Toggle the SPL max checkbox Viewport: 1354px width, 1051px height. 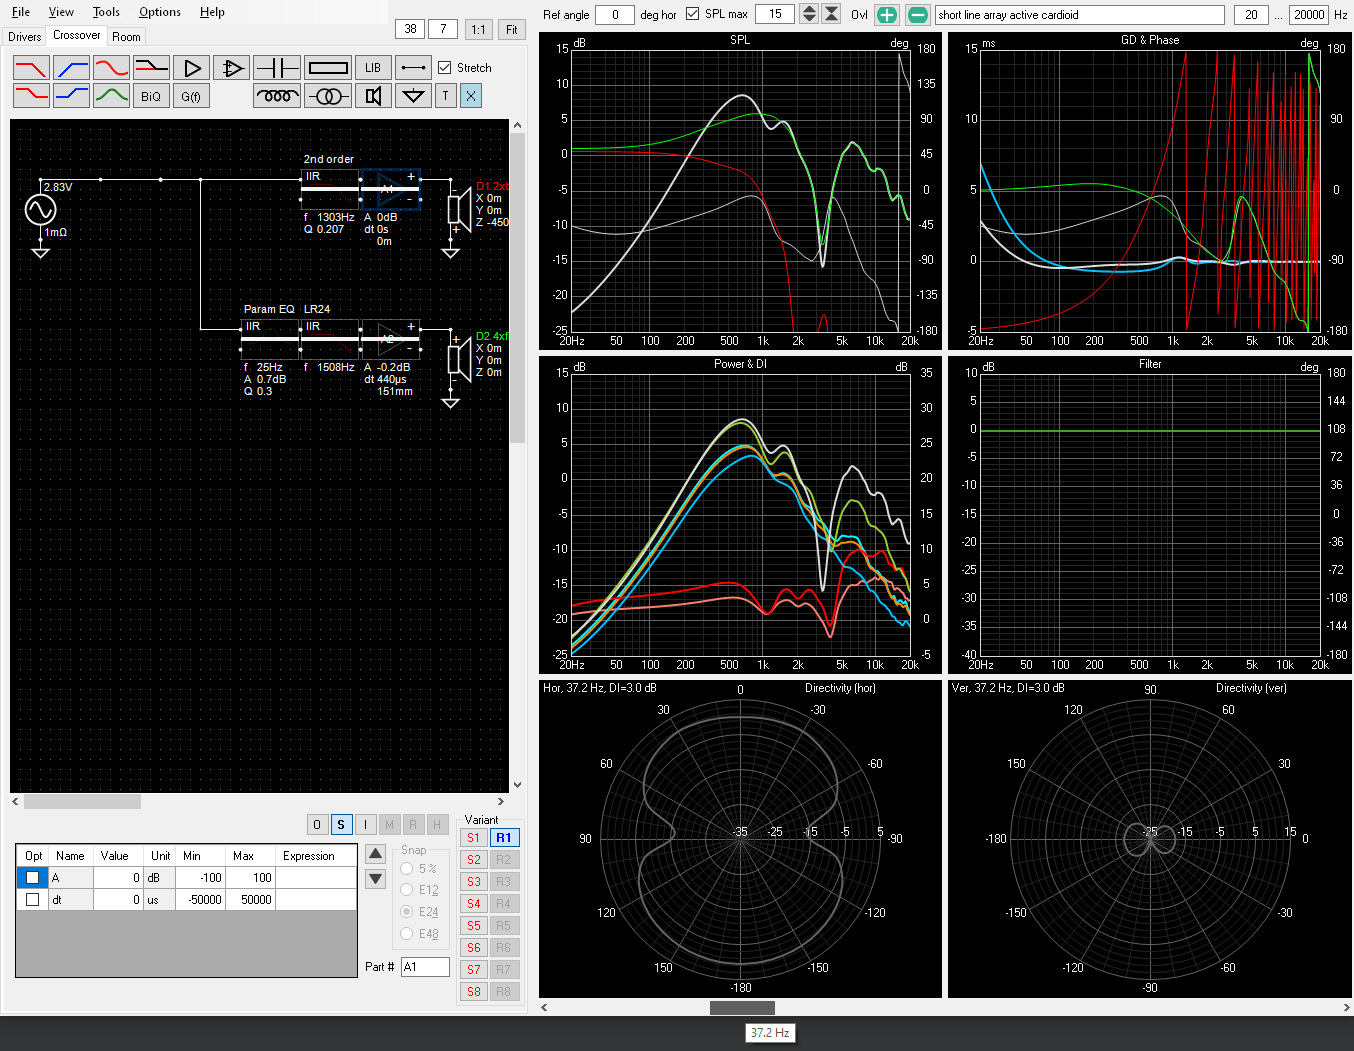692,14
